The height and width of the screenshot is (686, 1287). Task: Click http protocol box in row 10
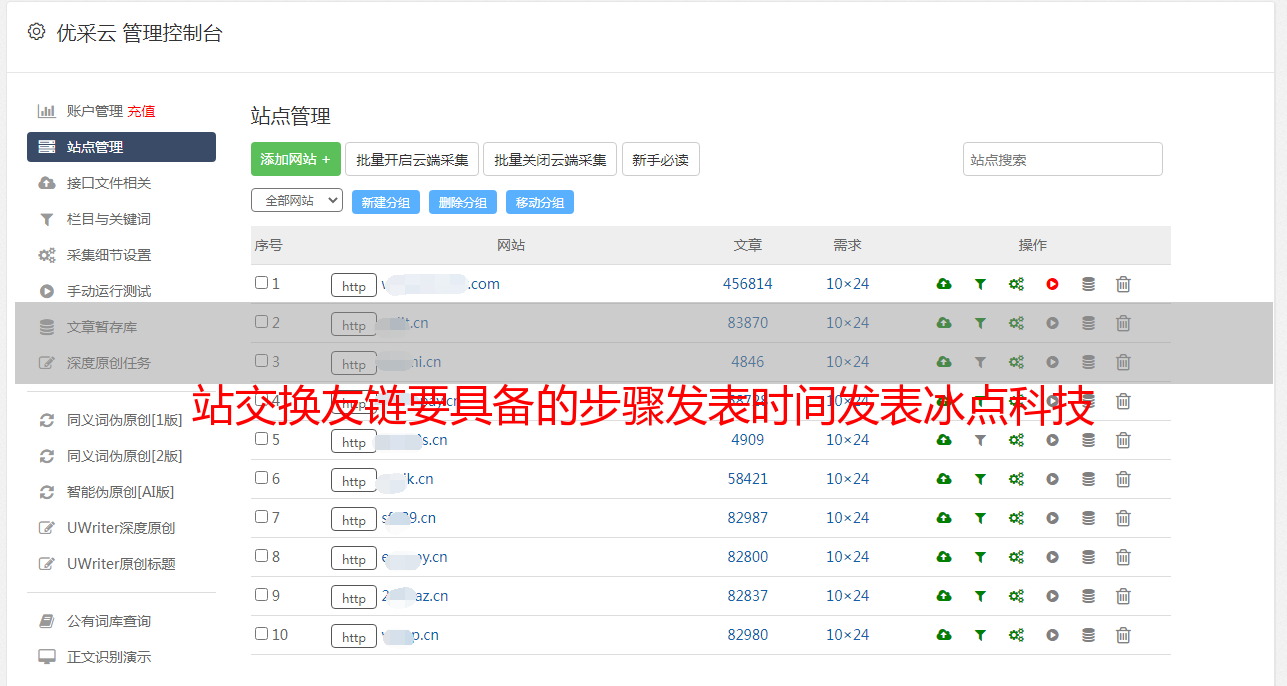[354, 637]
